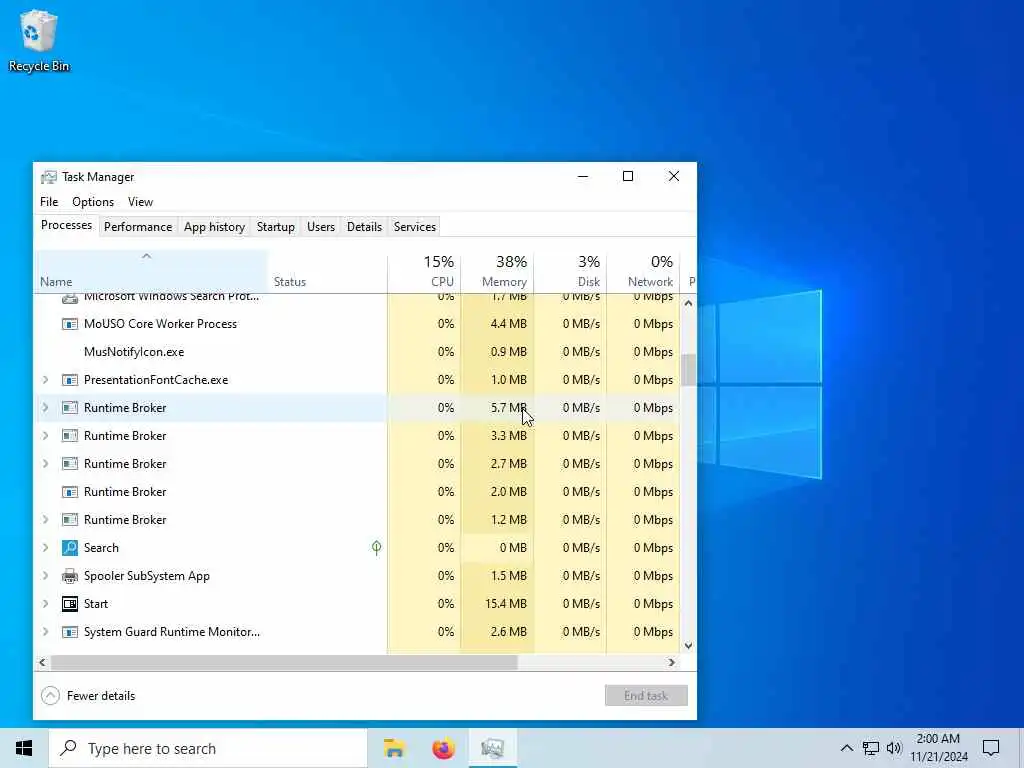
Task: Expand the Runtime Broker 5.7 MB row
Action: pyautogui.click(x=45, y=408)
